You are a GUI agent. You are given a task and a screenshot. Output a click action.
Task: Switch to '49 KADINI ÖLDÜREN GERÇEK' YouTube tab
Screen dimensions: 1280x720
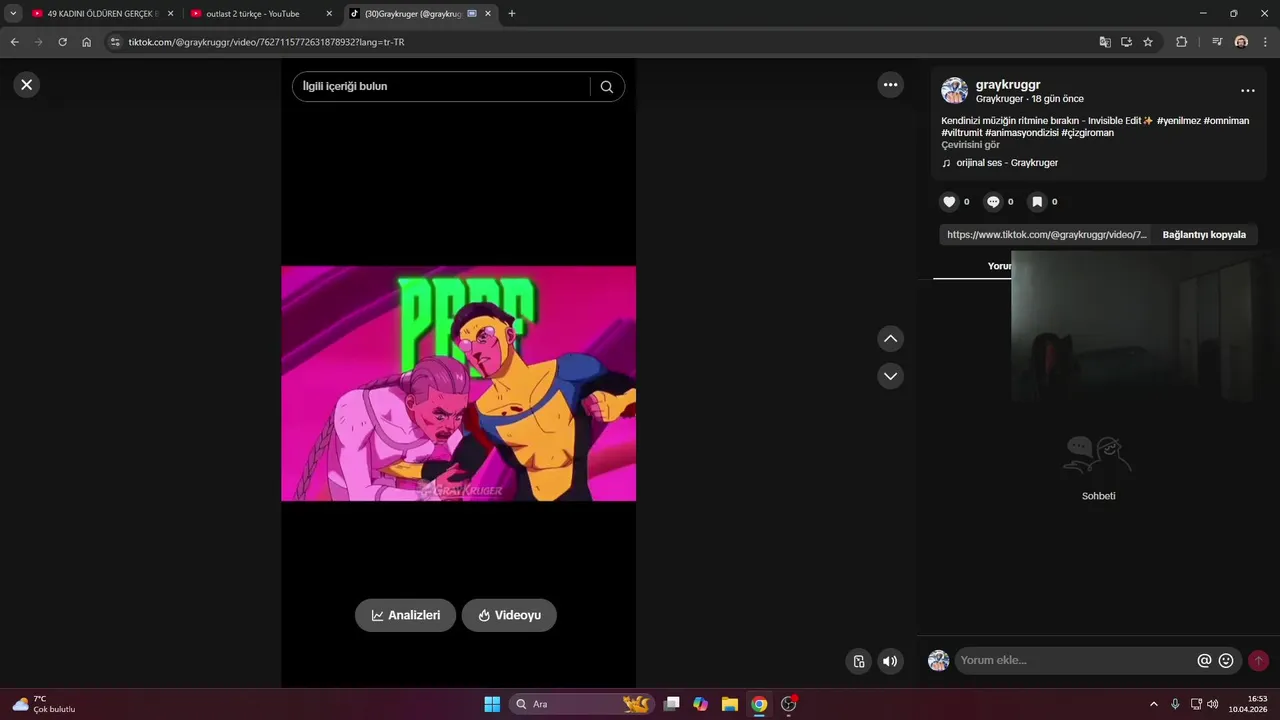click(x=100, y=14)
